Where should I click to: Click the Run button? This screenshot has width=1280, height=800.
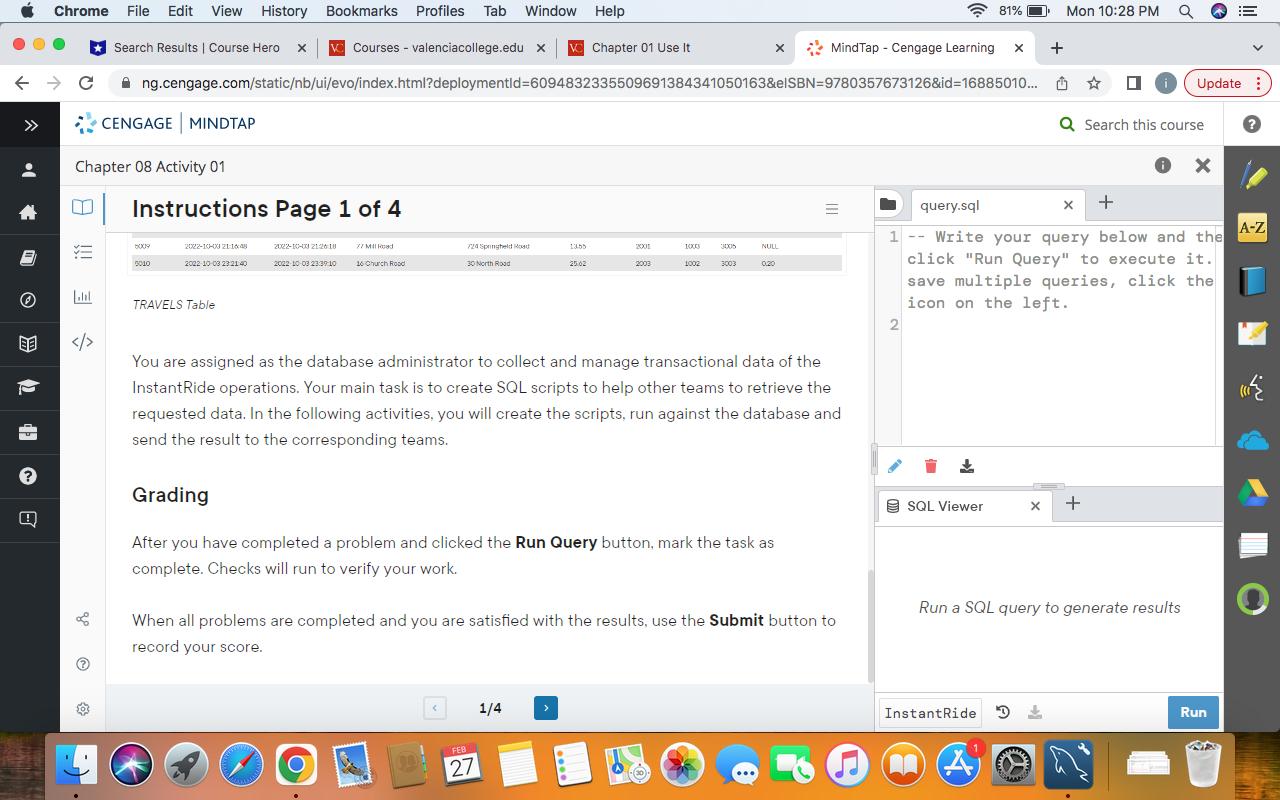[1193, 712]
